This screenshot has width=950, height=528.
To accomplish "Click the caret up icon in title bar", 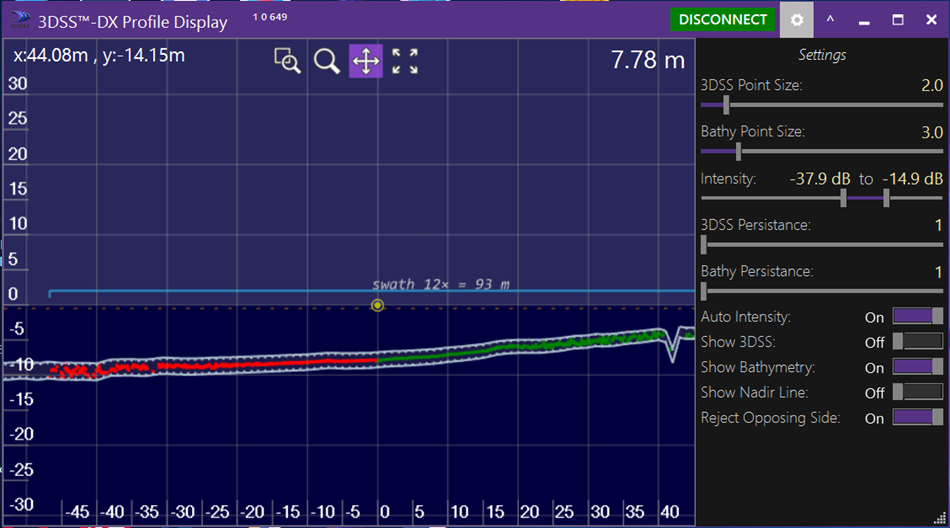I will pos(830,20).
